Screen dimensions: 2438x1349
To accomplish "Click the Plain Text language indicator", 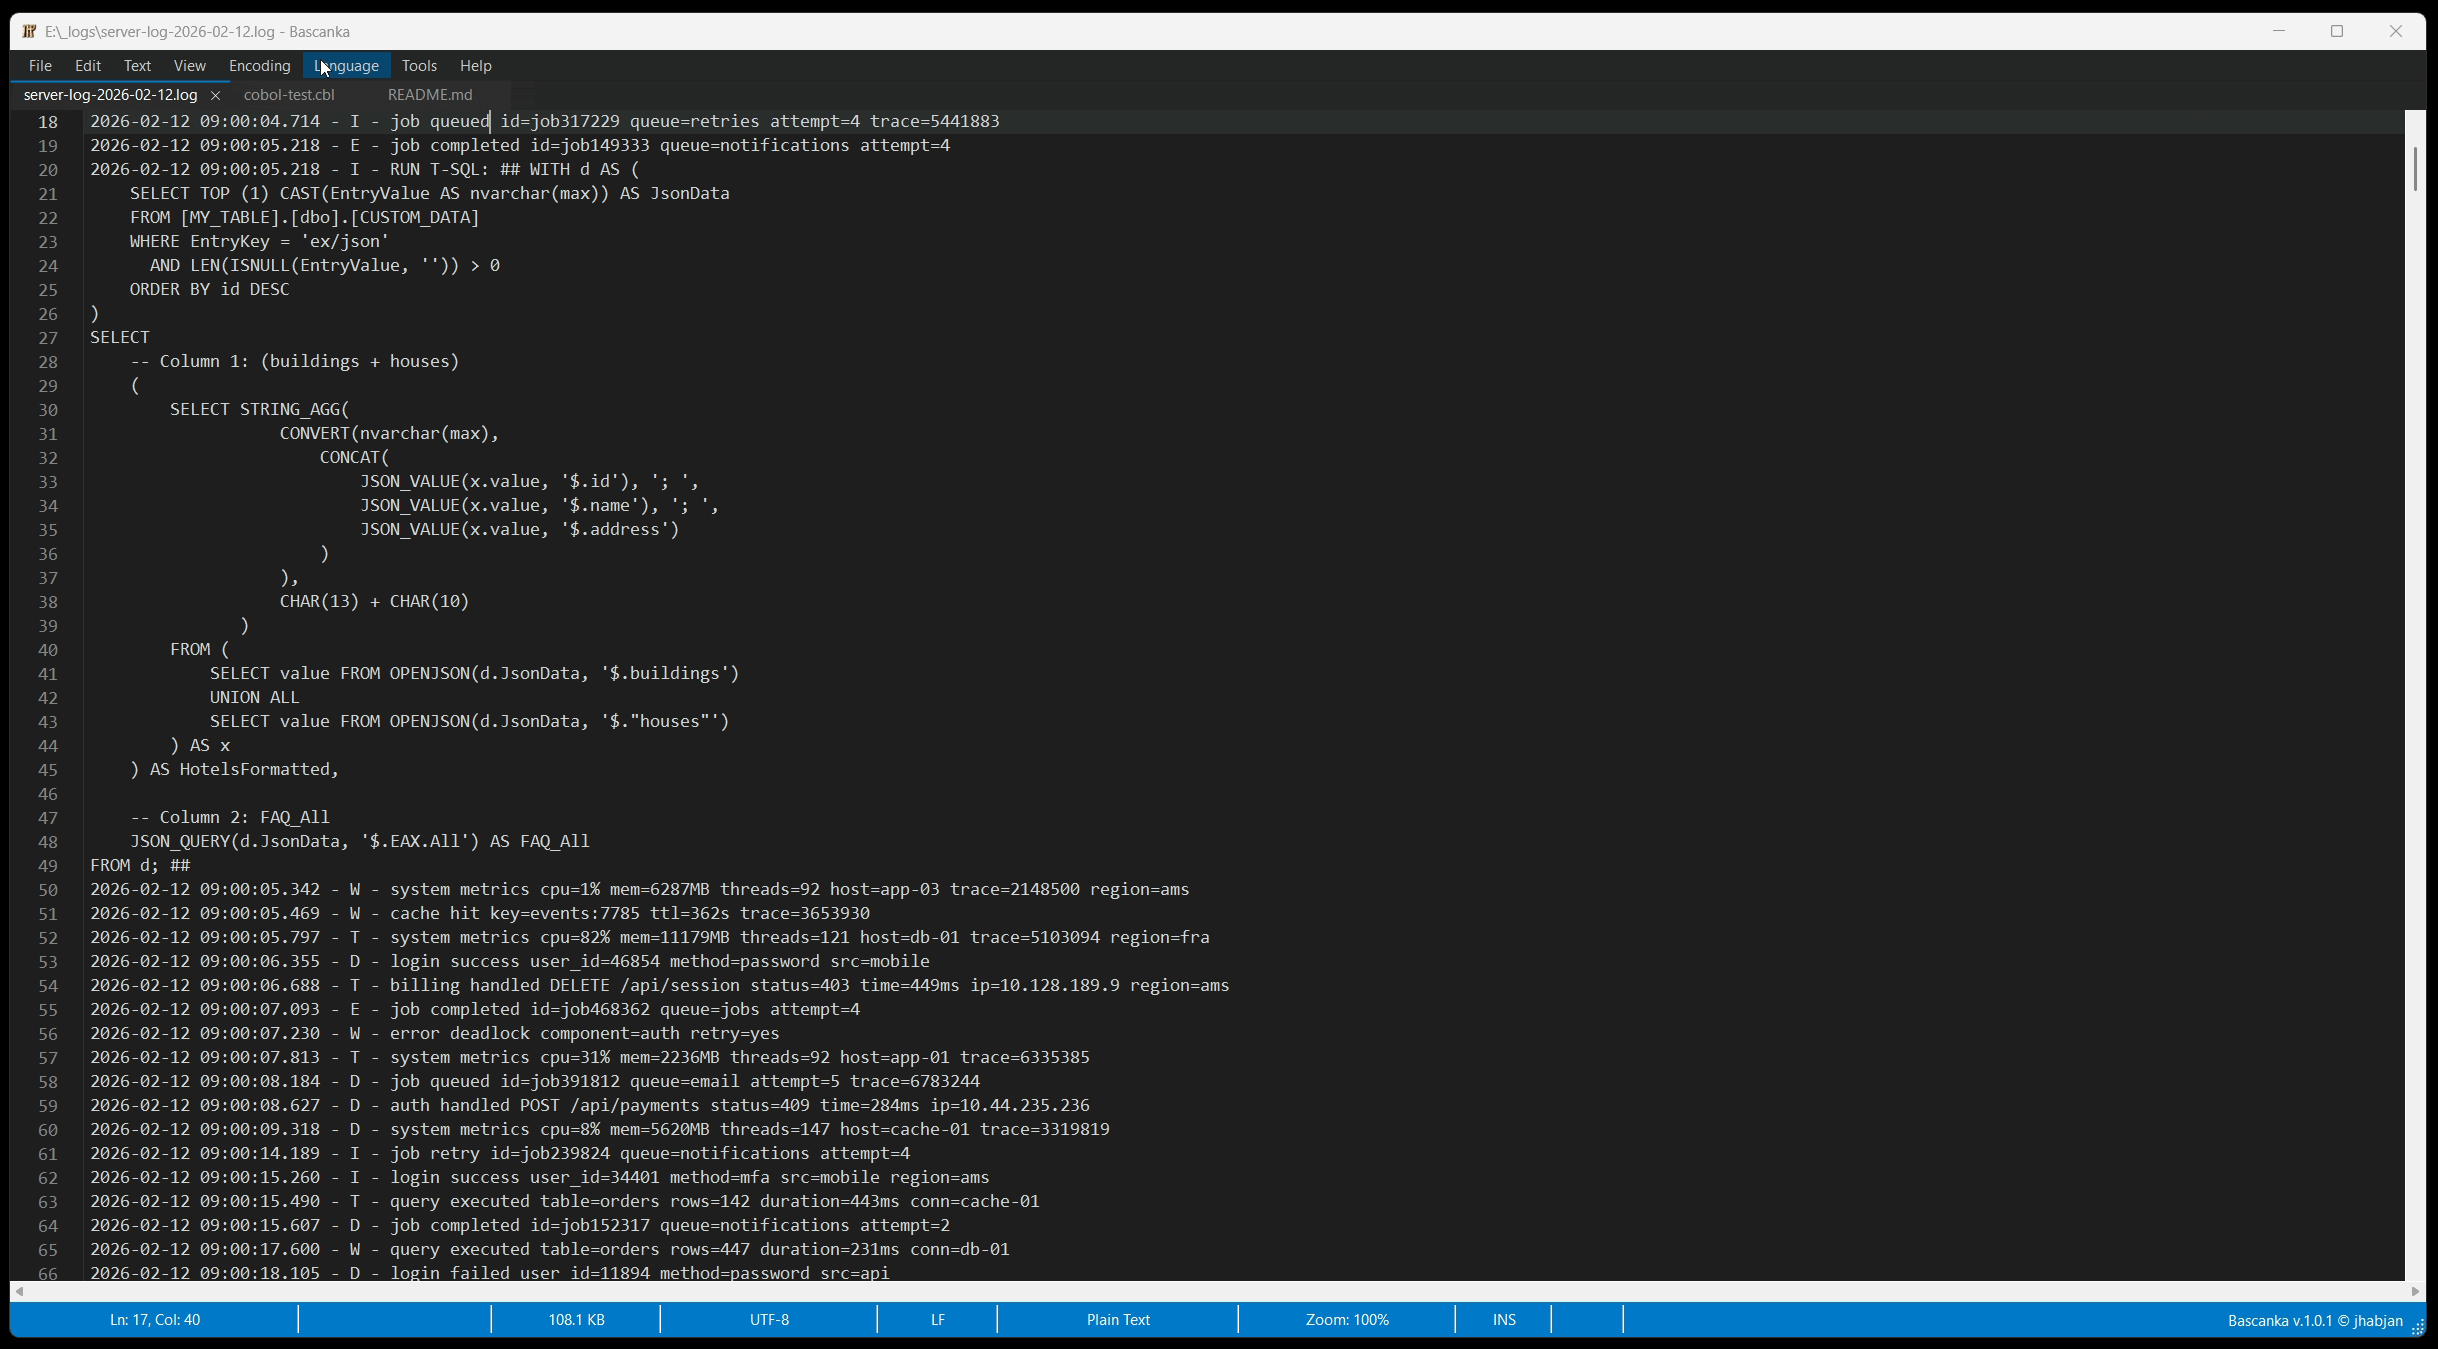I will [x=1116, y=1319].
